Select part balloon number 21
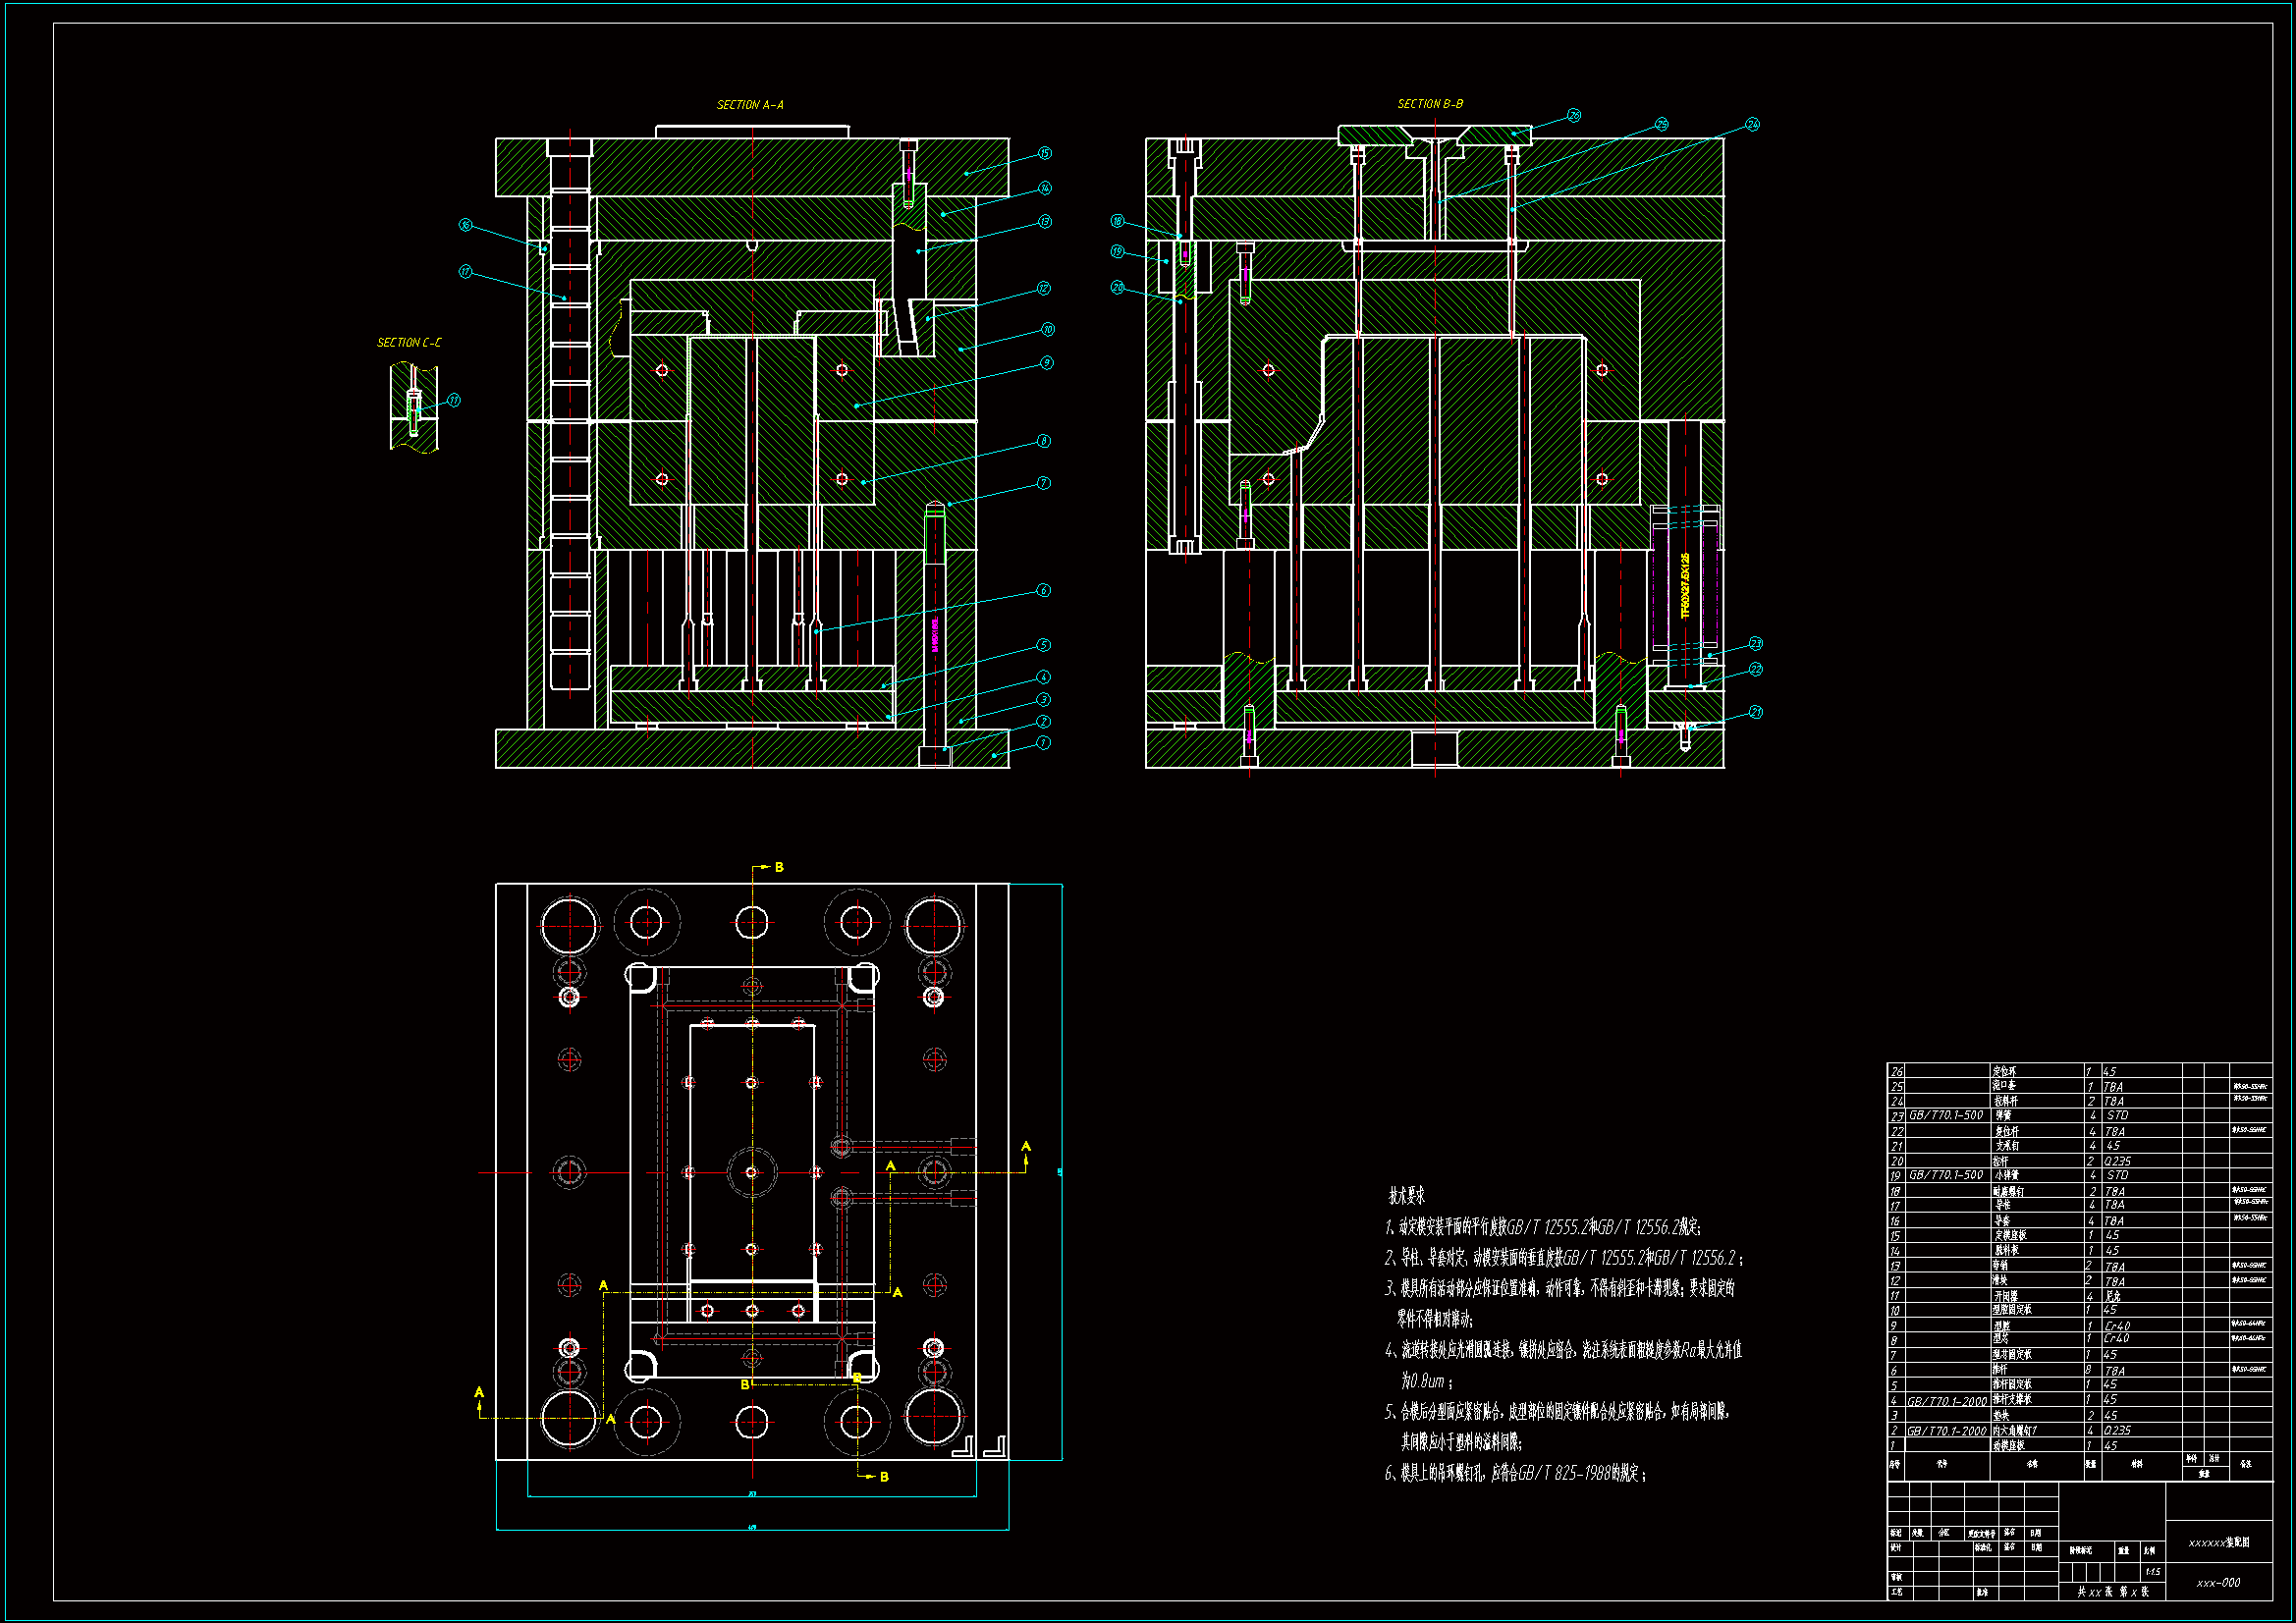Viewport: 2296px width, 1623px height. [1757, 713]
